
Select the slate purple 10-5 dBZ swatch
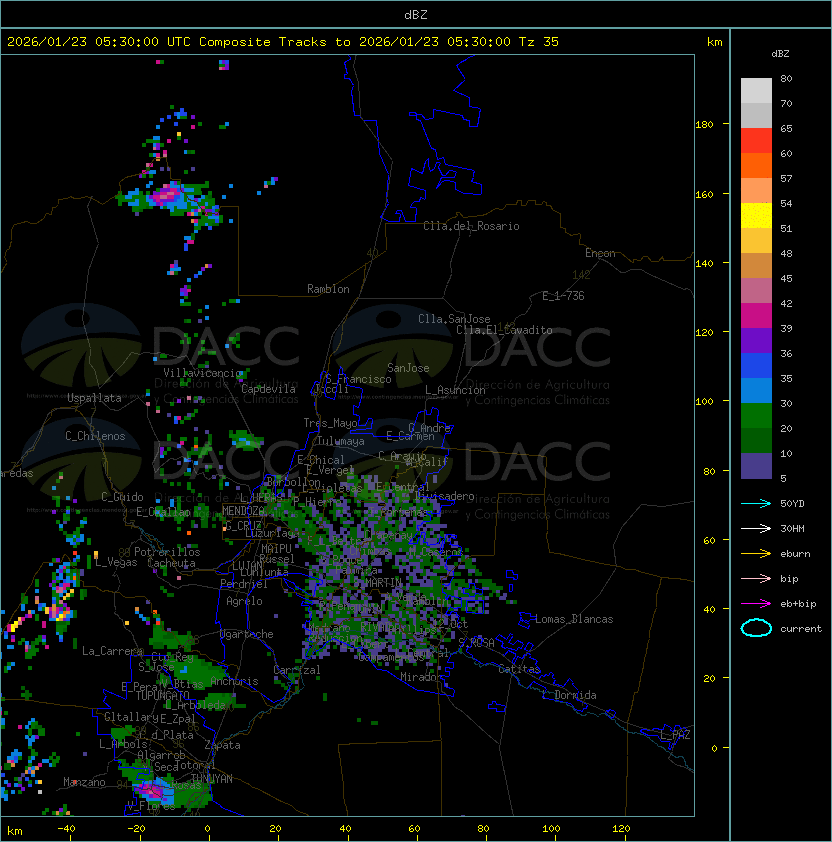[756, 466]
